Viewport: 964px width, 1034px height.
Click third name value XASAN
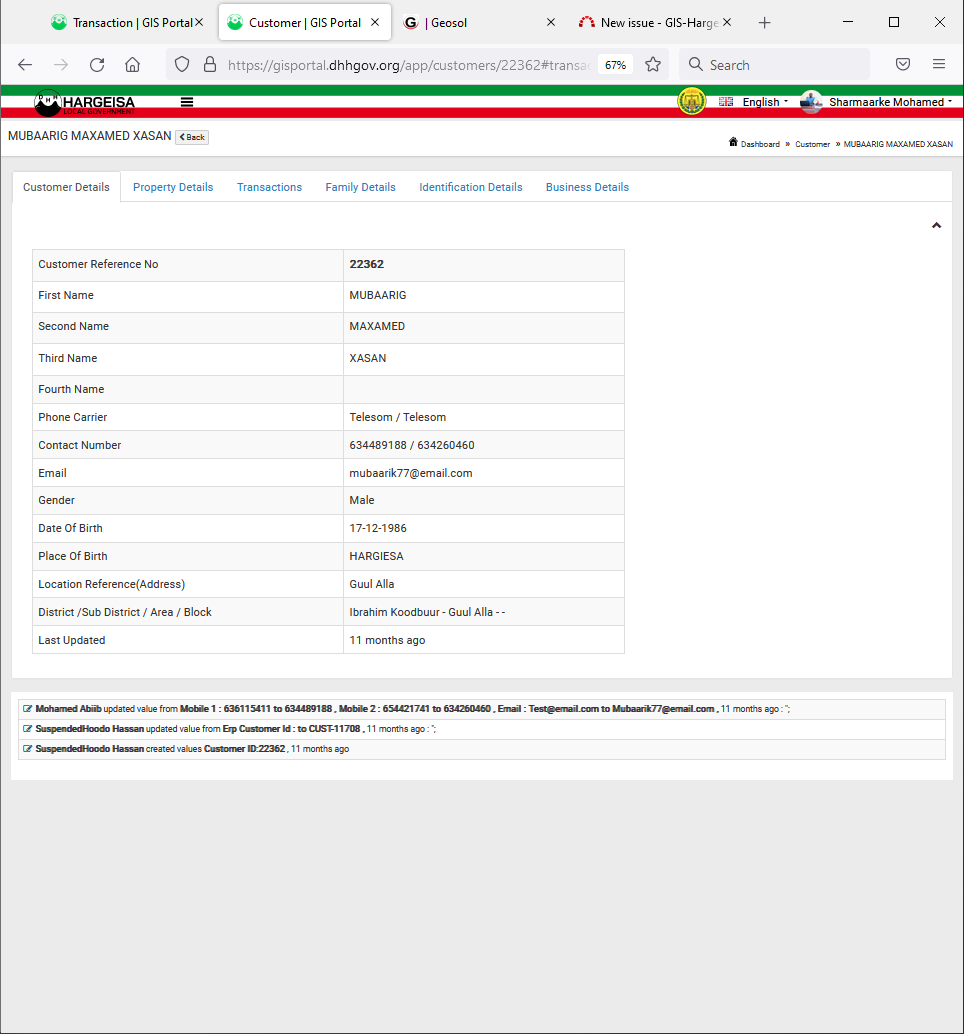pyautogui.click(x=368, y=358)
